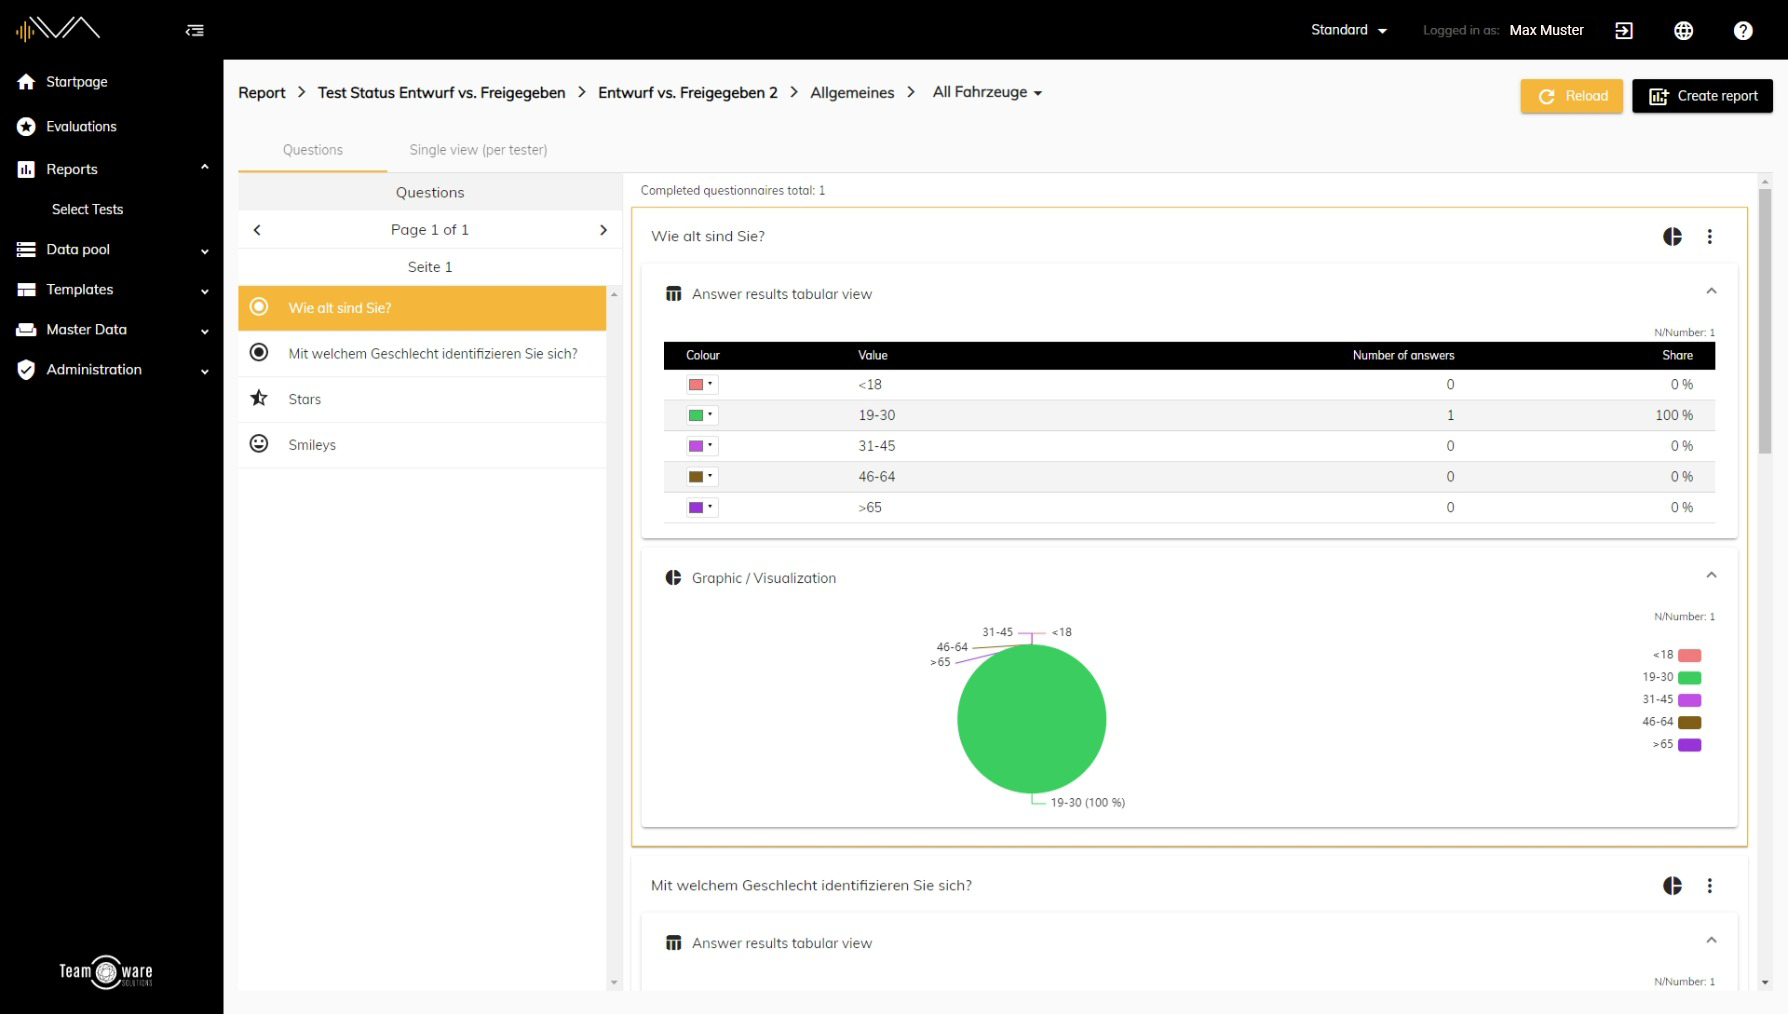The image size is (1788, 1014).
Task: Click the 'Number of answers' column header
Action: (1403, 355)
